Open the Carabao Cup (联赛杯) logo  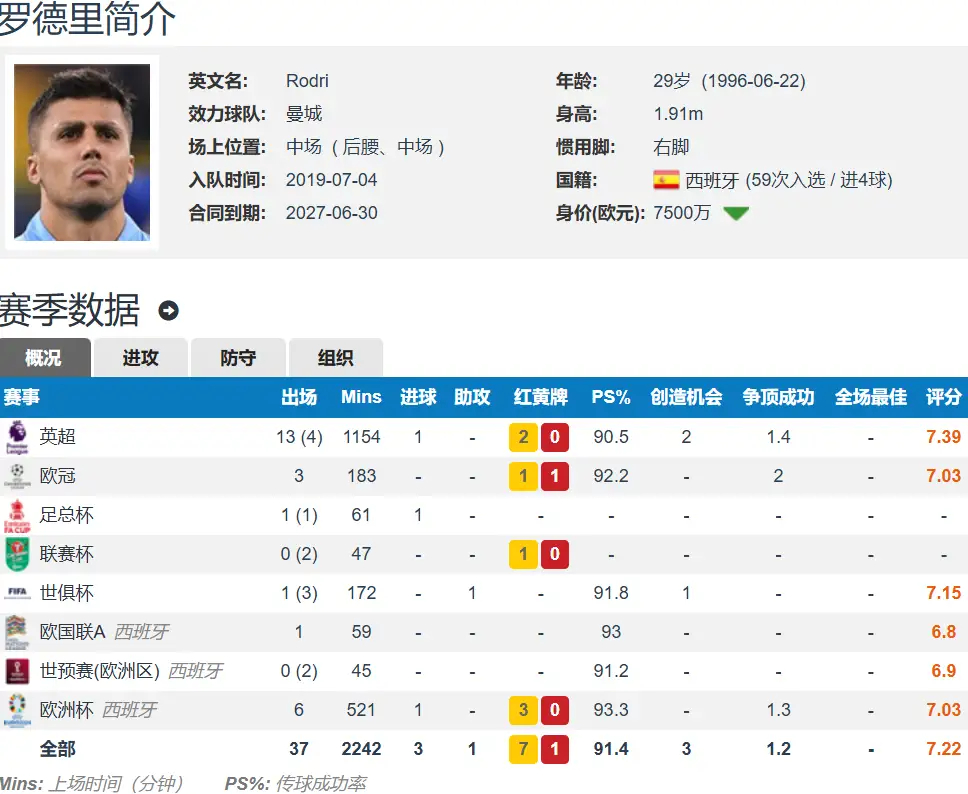18,554
